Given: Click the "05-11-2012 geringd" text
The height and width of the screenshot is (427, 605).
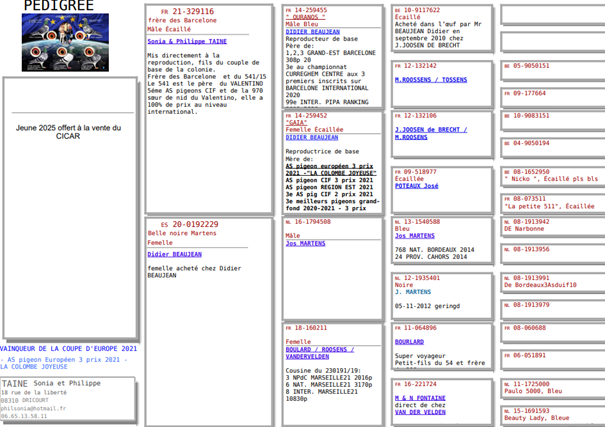Looking at the screenshot, I should tap(427, 306).
